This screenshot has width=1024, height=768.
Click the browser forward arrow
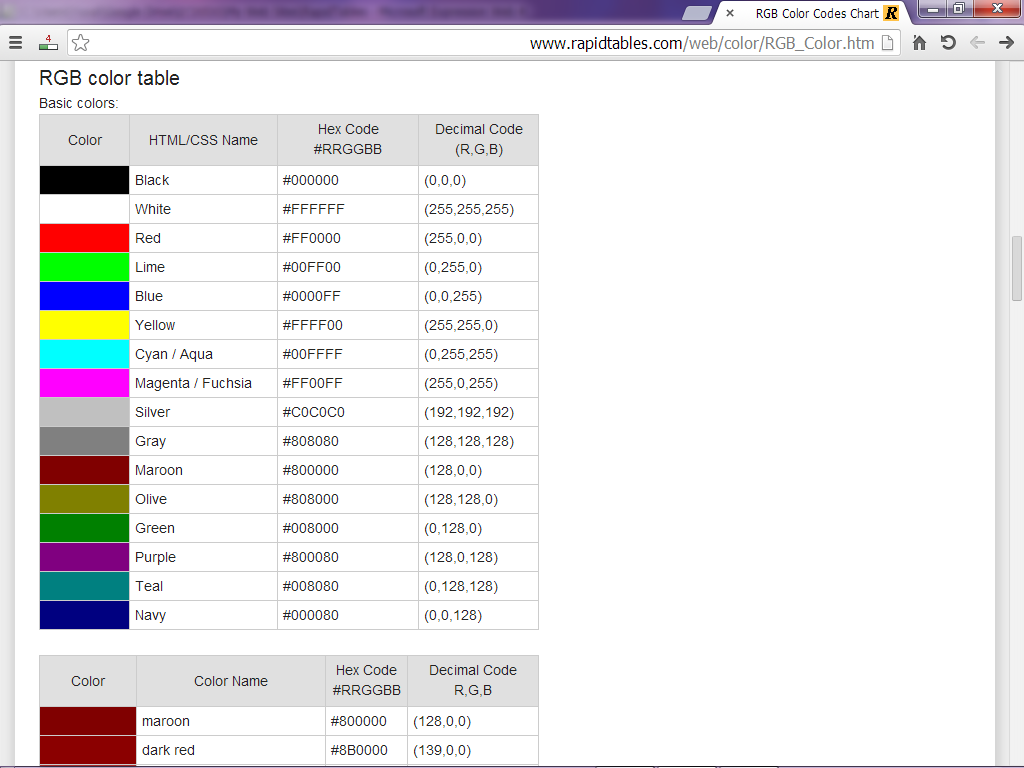pyautogui.click(x=1006, y=43)
